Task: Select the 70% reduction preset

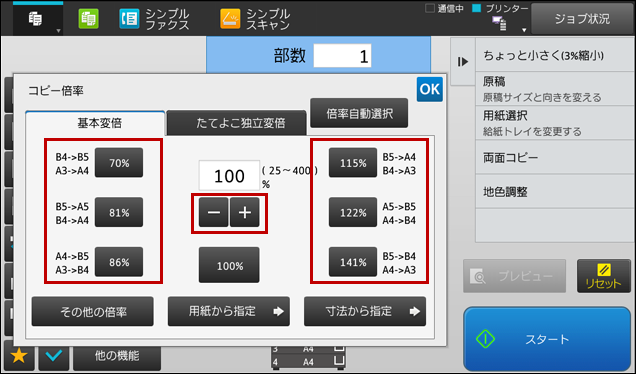Action: point(119,163)
